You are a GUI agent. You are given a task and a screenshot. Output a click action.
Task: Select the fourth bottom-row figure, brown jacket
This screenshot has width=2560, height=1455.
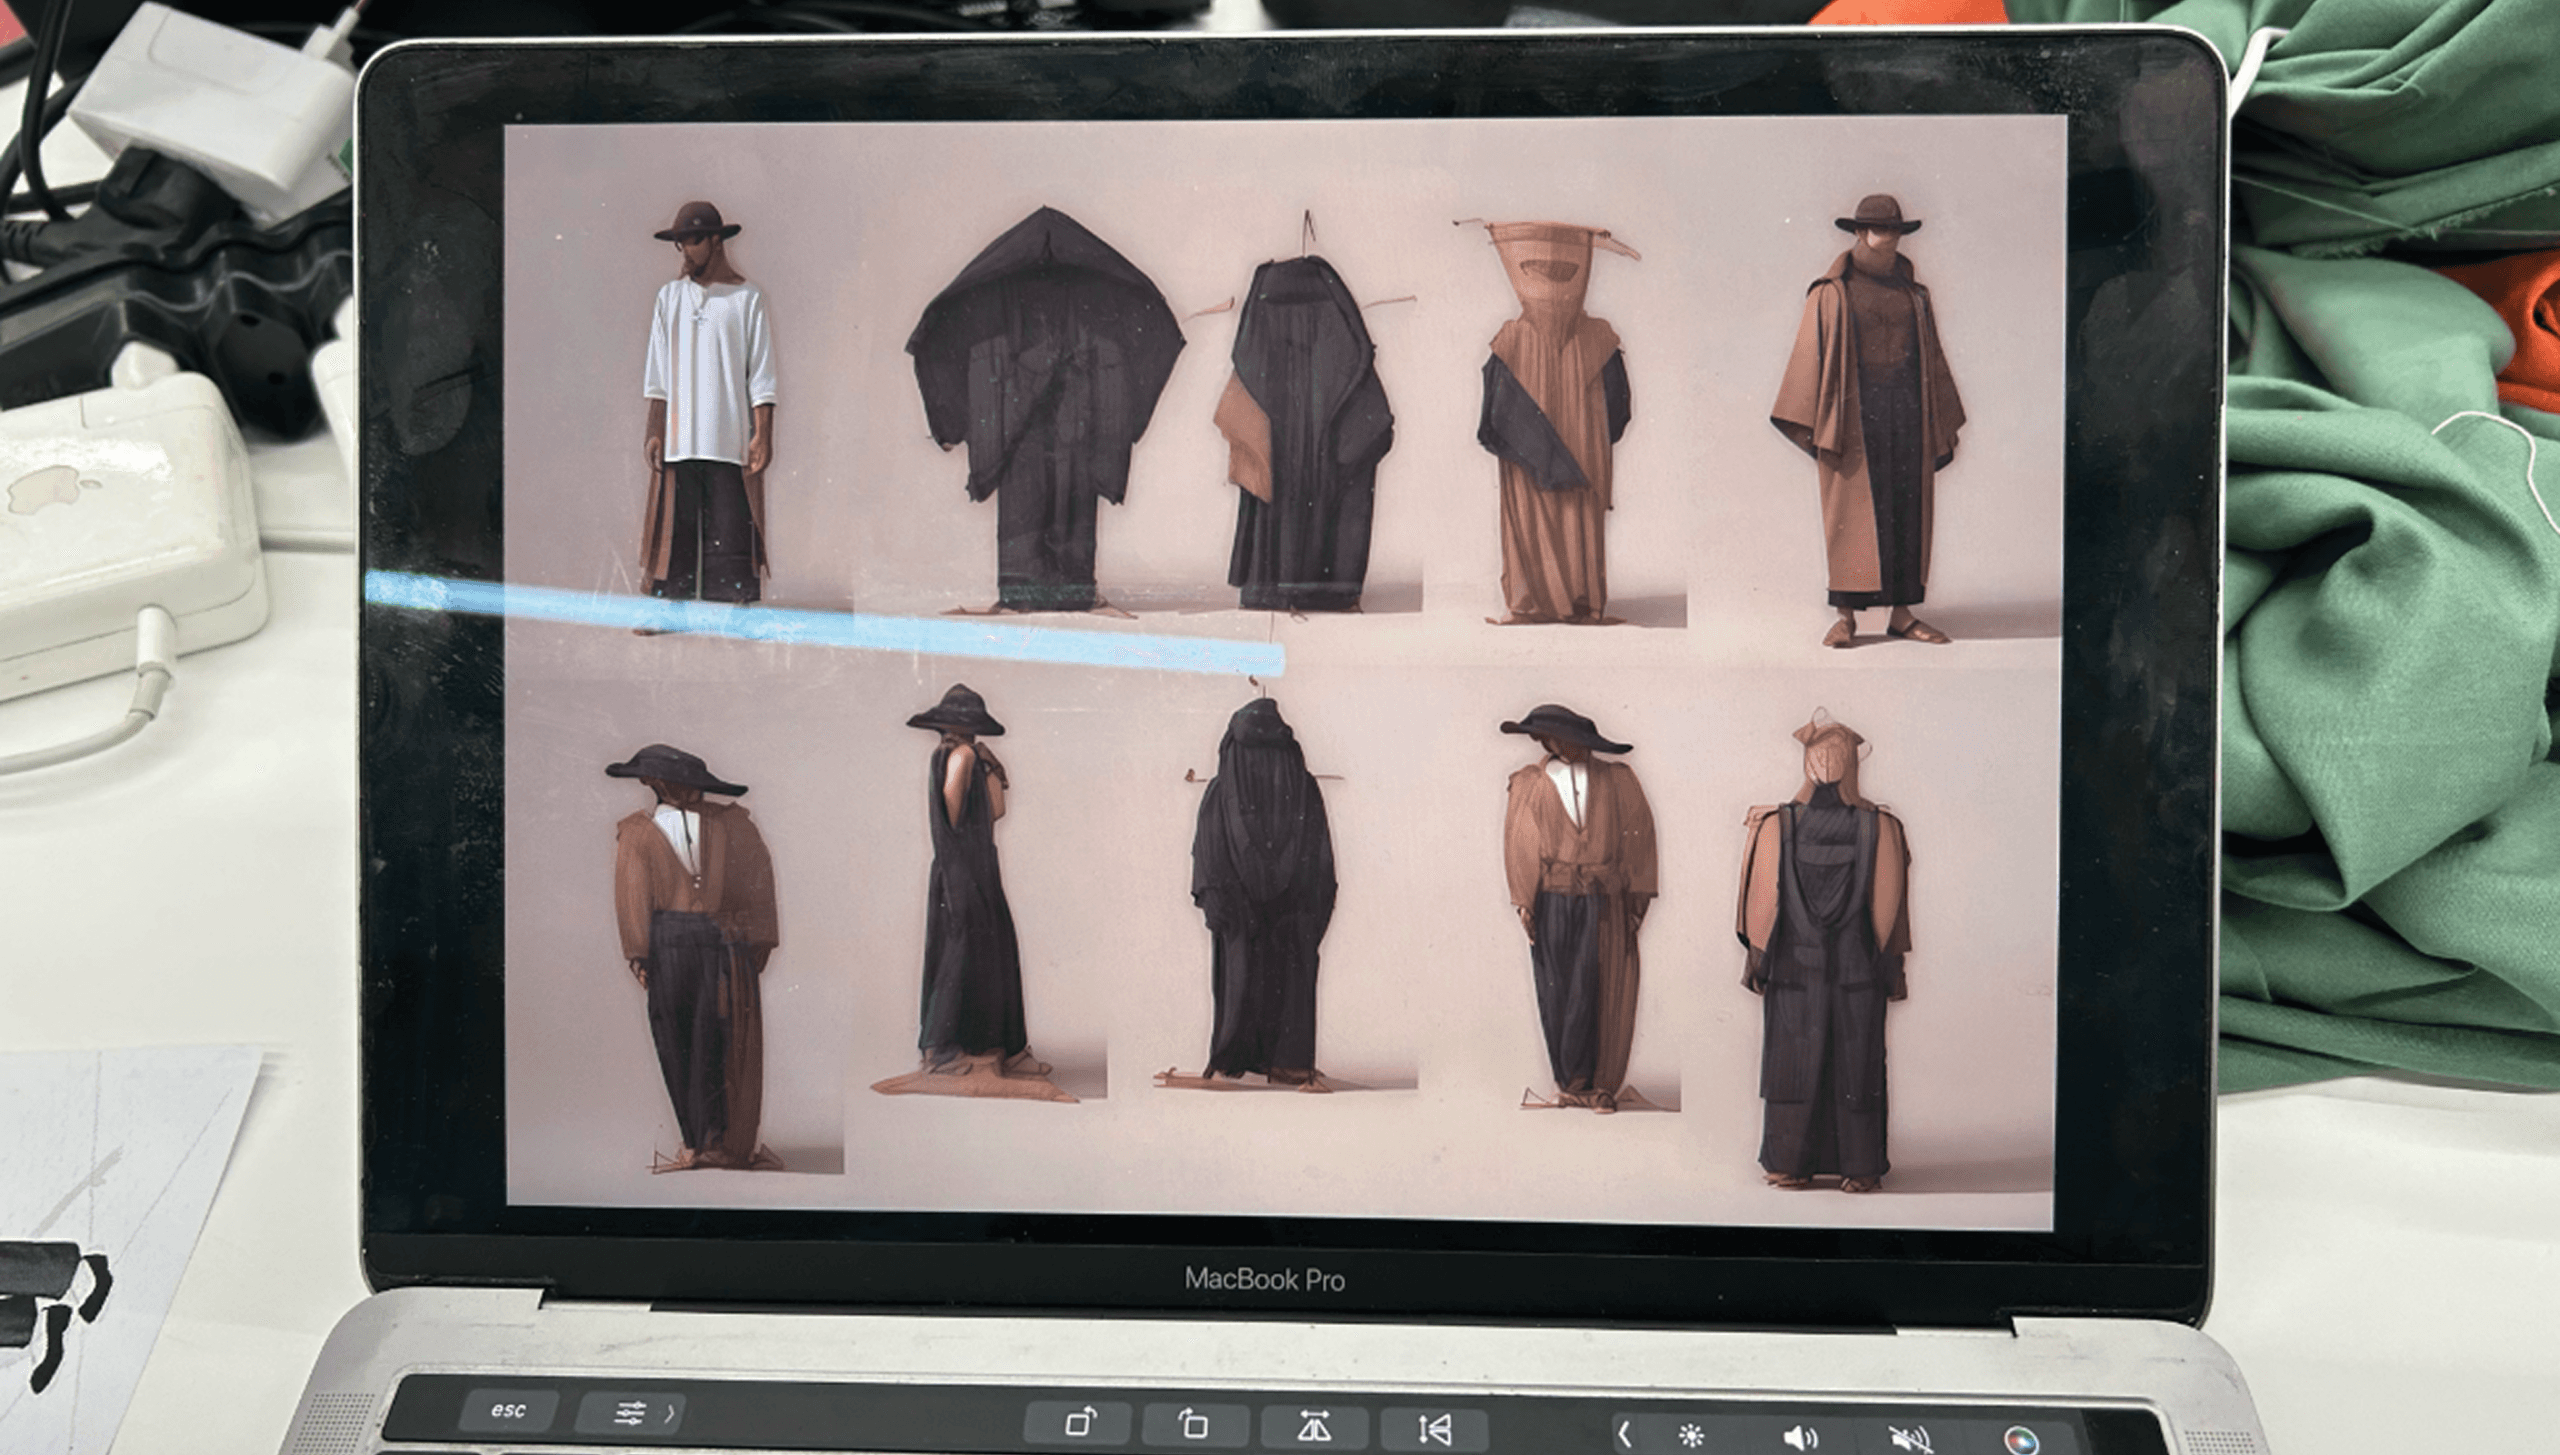point(1578,905)
